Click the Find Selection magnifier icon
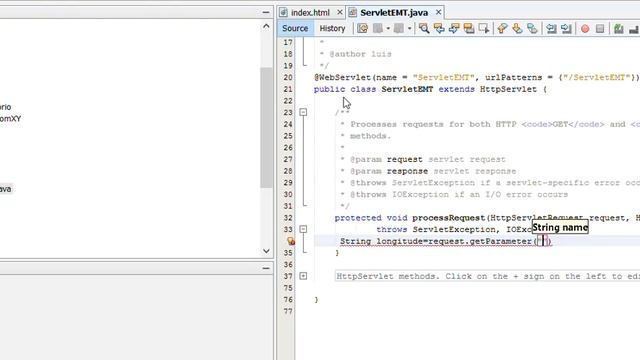640x360 pixels. (x=424, y=28)
